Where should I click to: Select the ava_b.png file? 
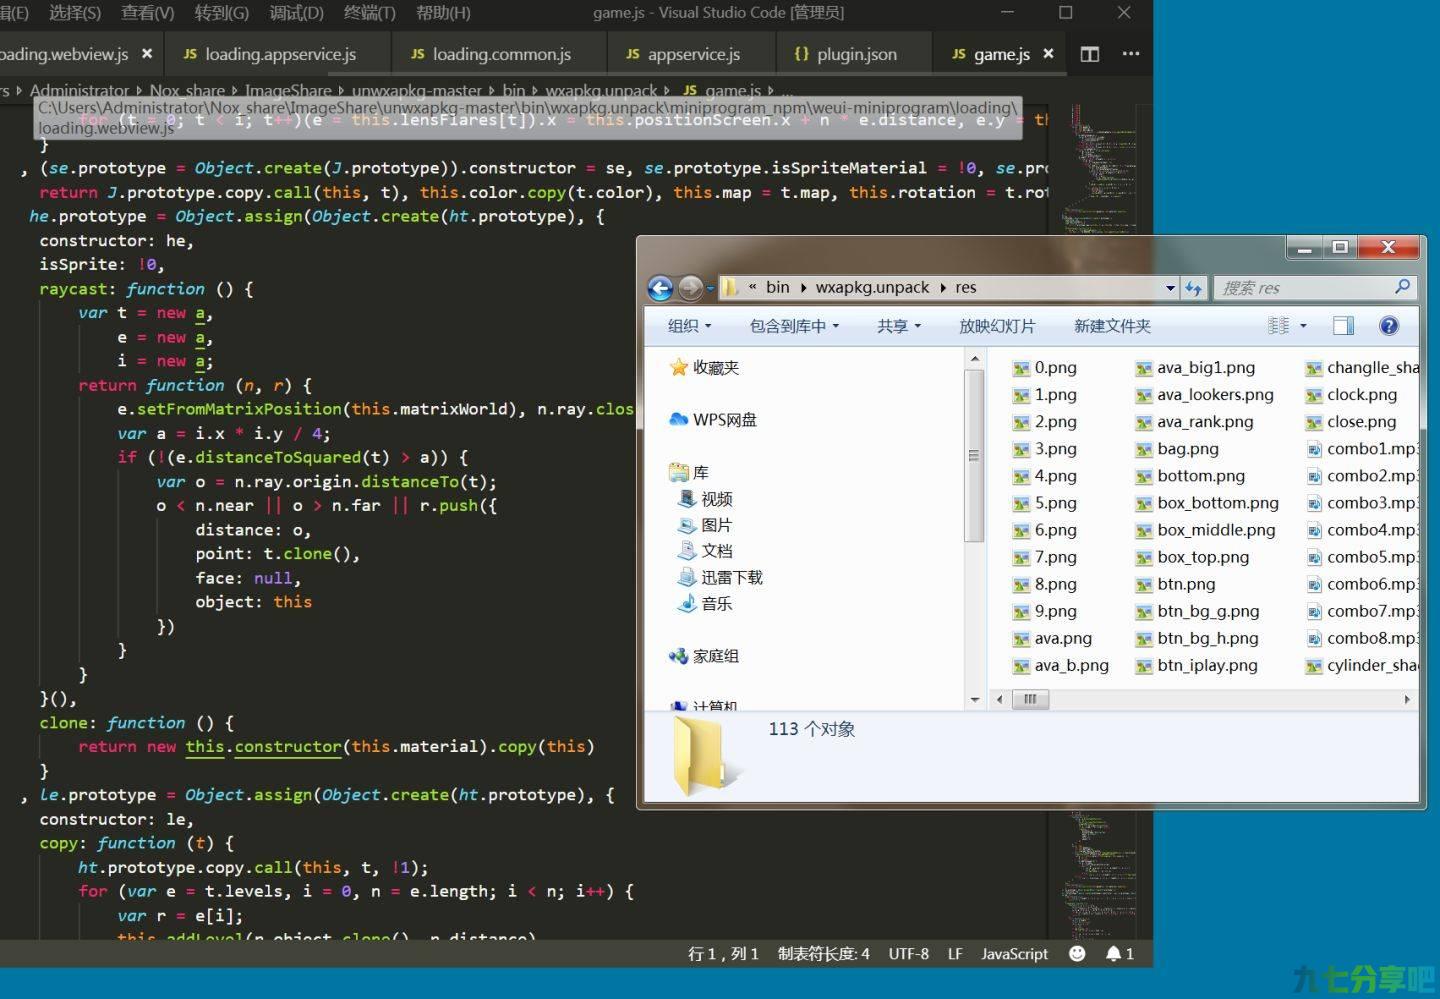[1061, 664]
